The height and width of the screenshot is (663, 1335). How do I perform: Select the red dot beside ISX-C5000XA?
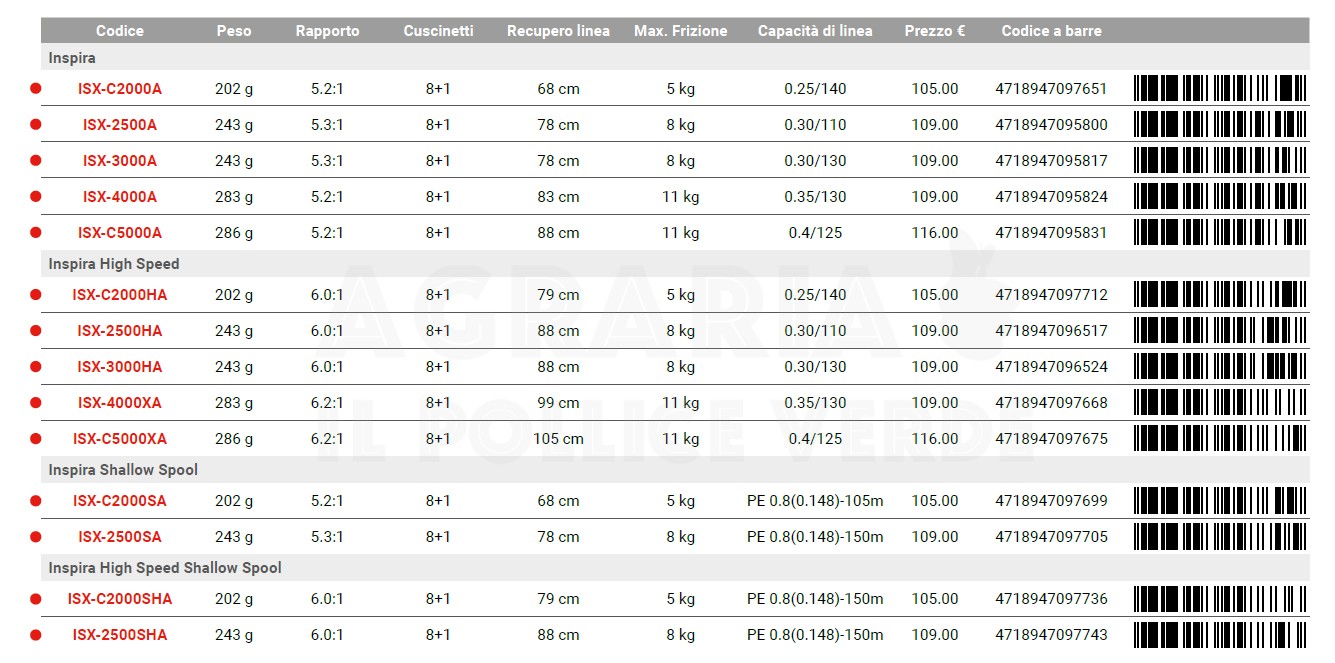click(x=36, y=438)
